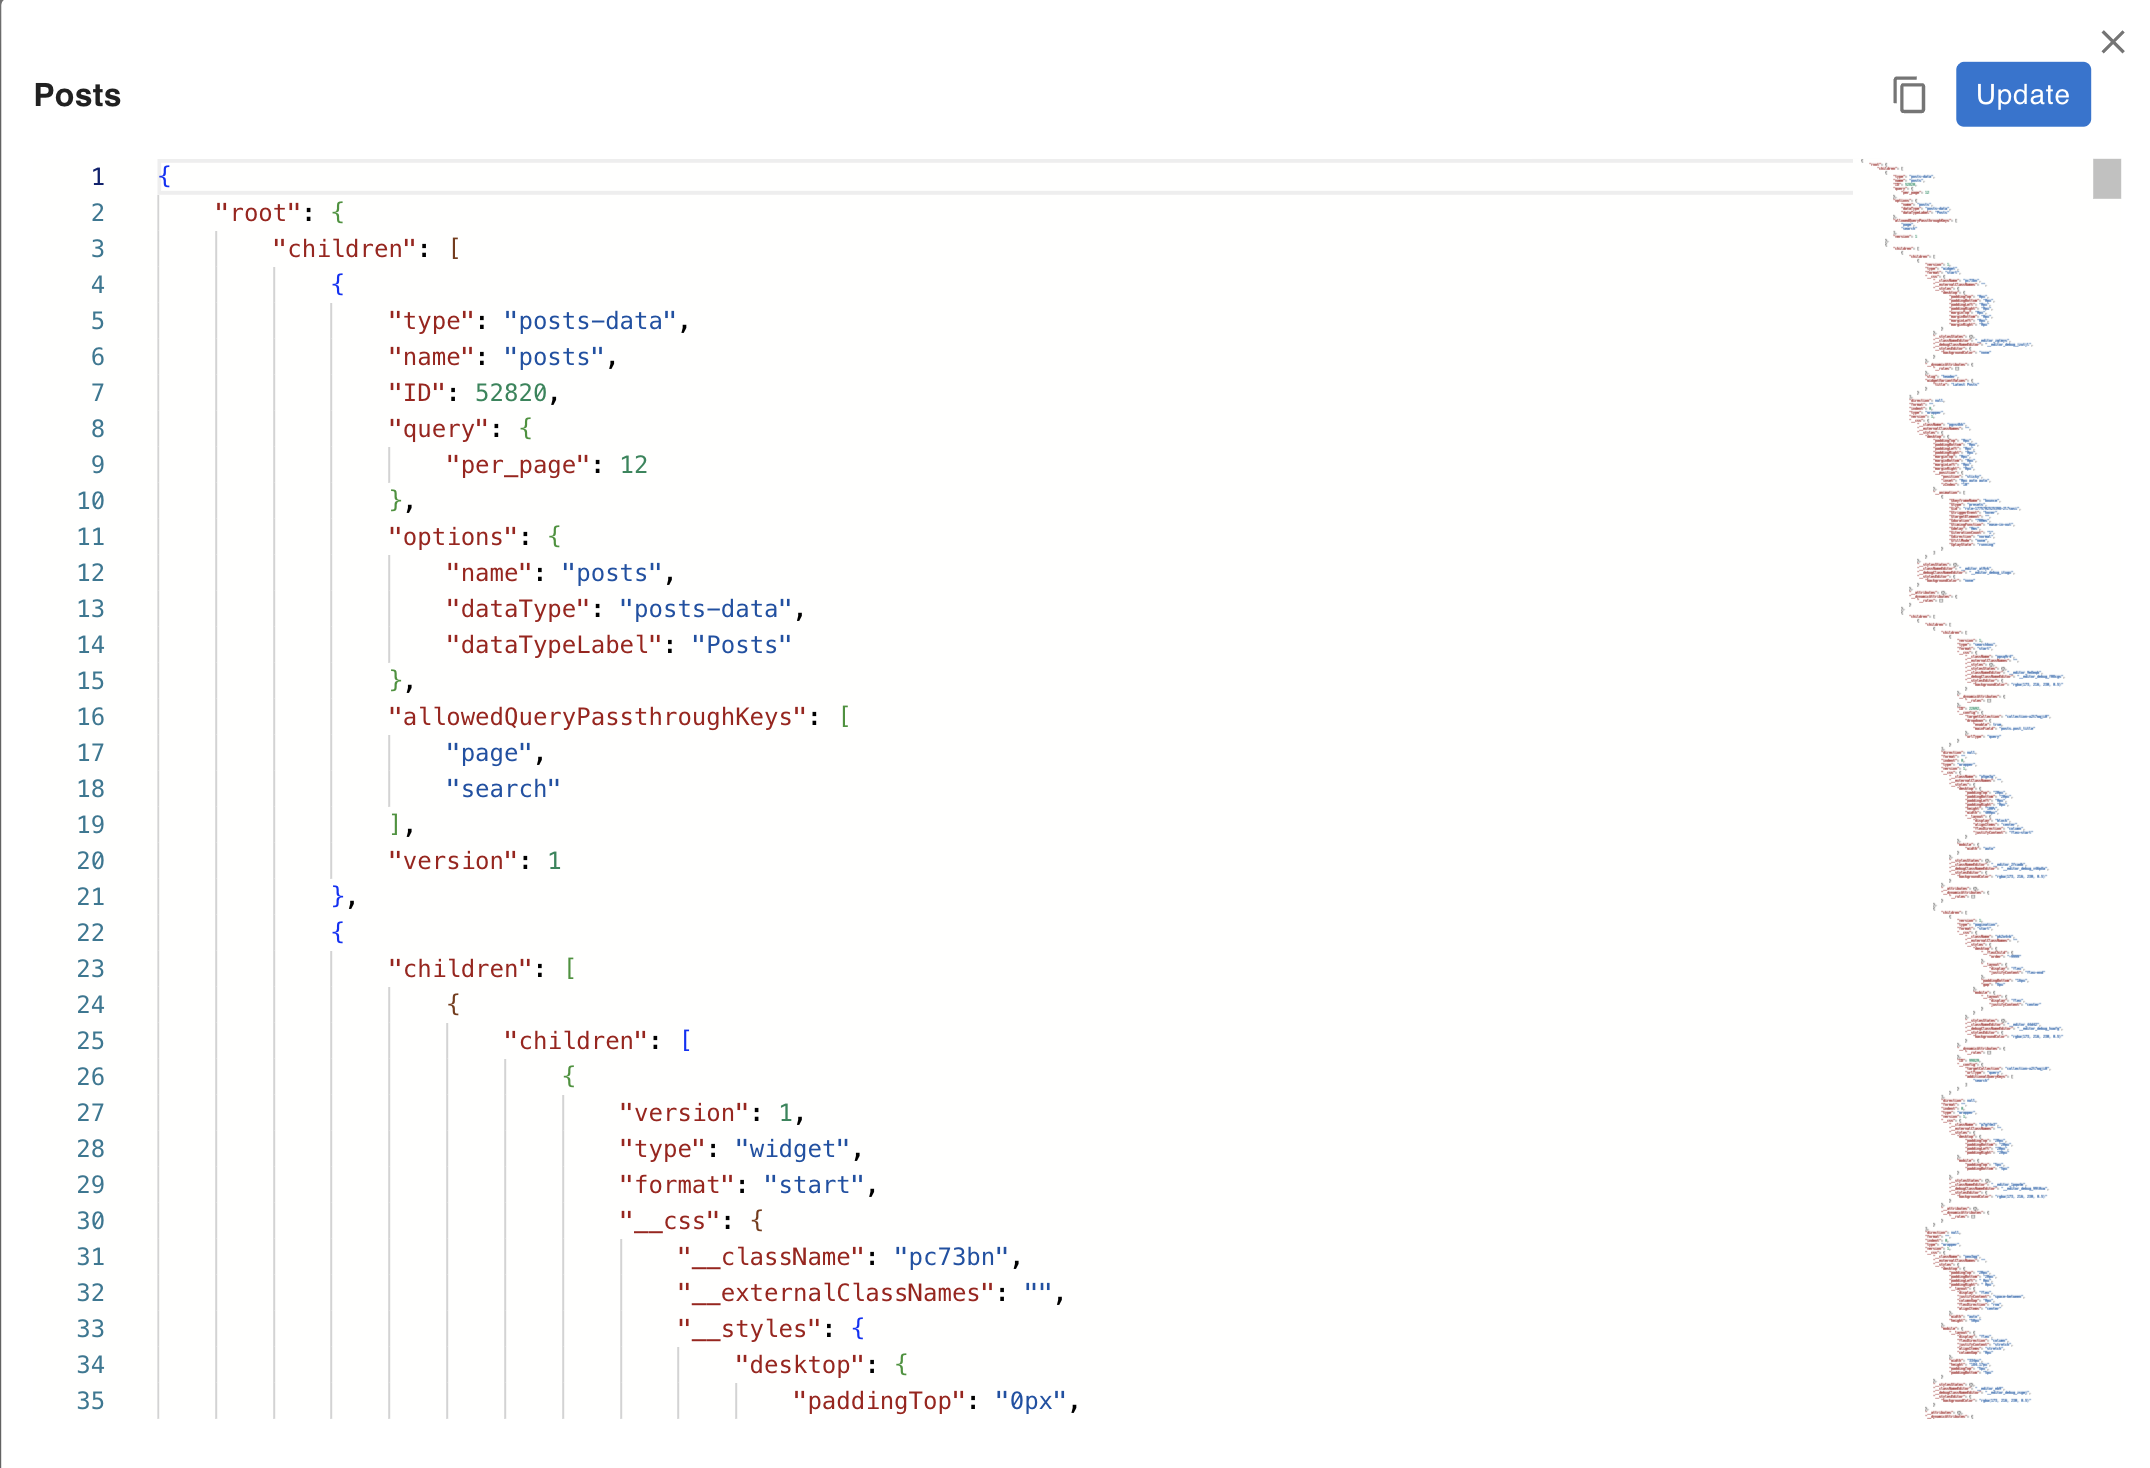Image resolution: width=2150 pixels, height=1468 pixels.
Task: Click the per_page value 12
Action: click(633, 465)
